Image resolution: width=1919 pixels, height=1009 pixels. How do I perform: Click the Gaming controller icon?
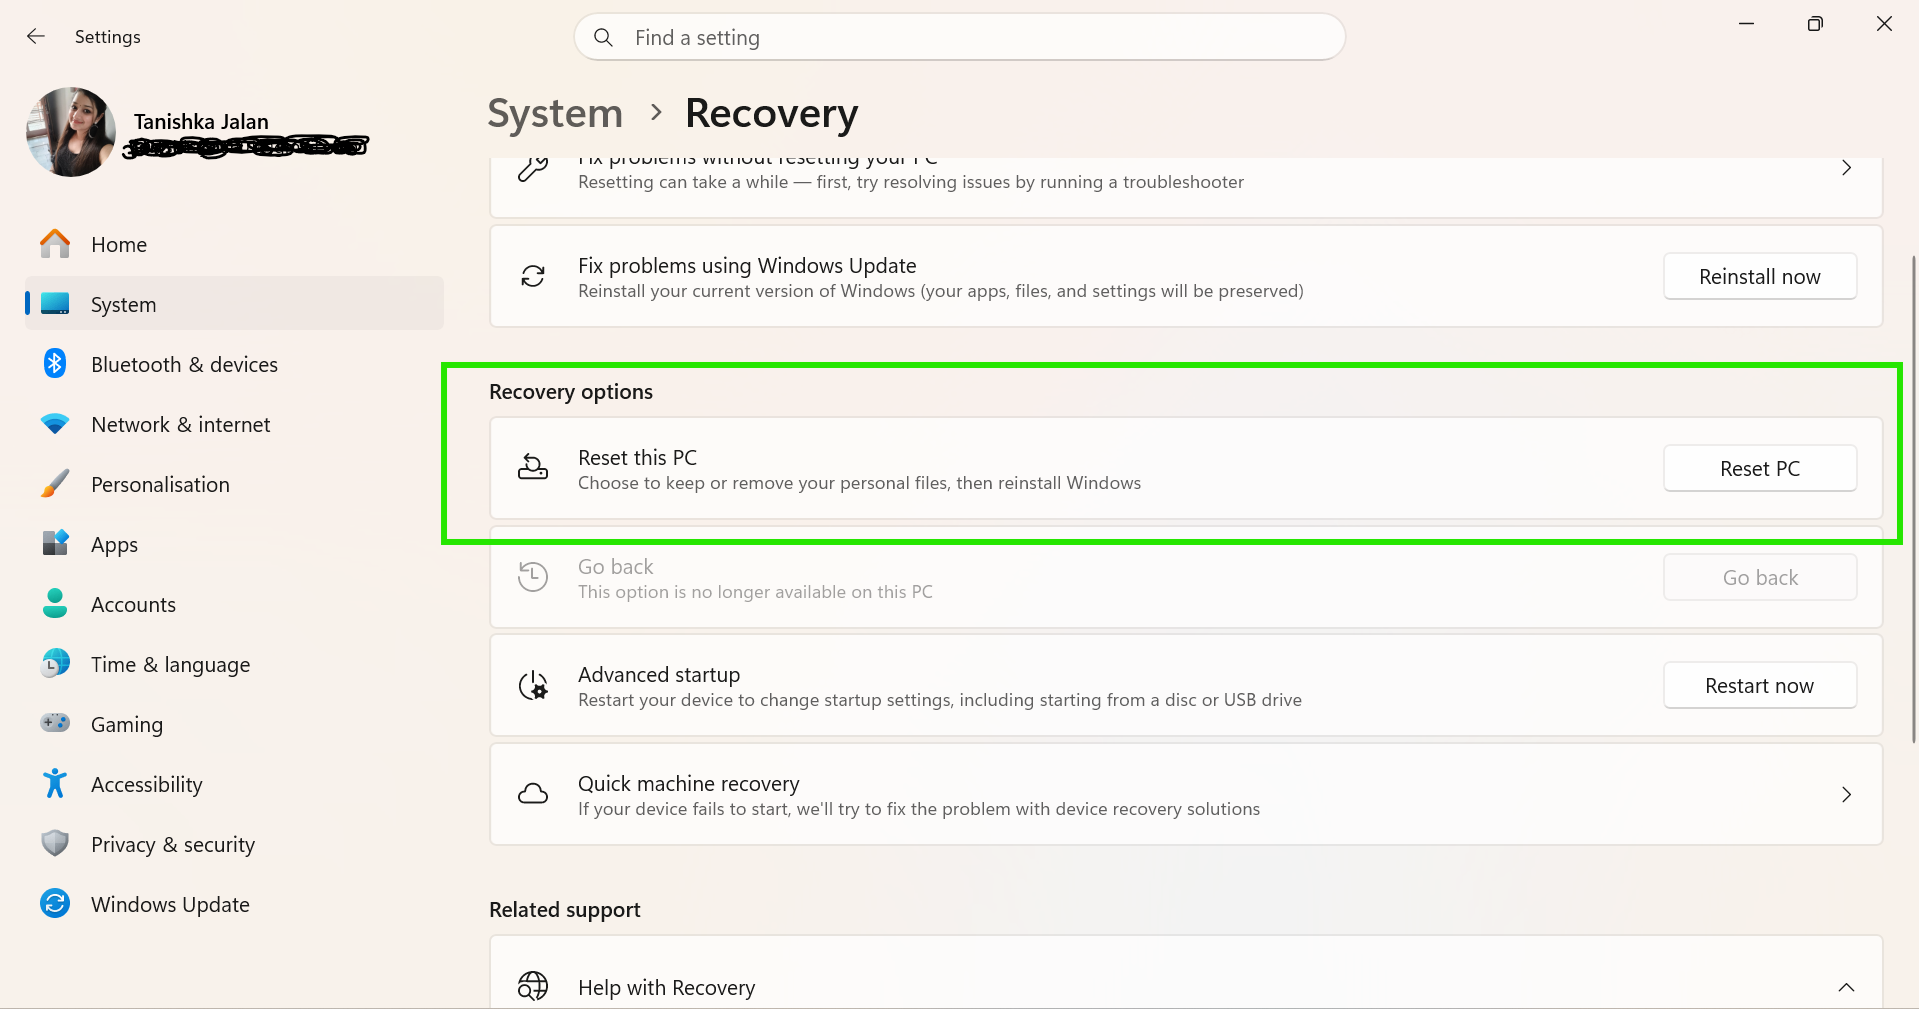click(55, 722)
